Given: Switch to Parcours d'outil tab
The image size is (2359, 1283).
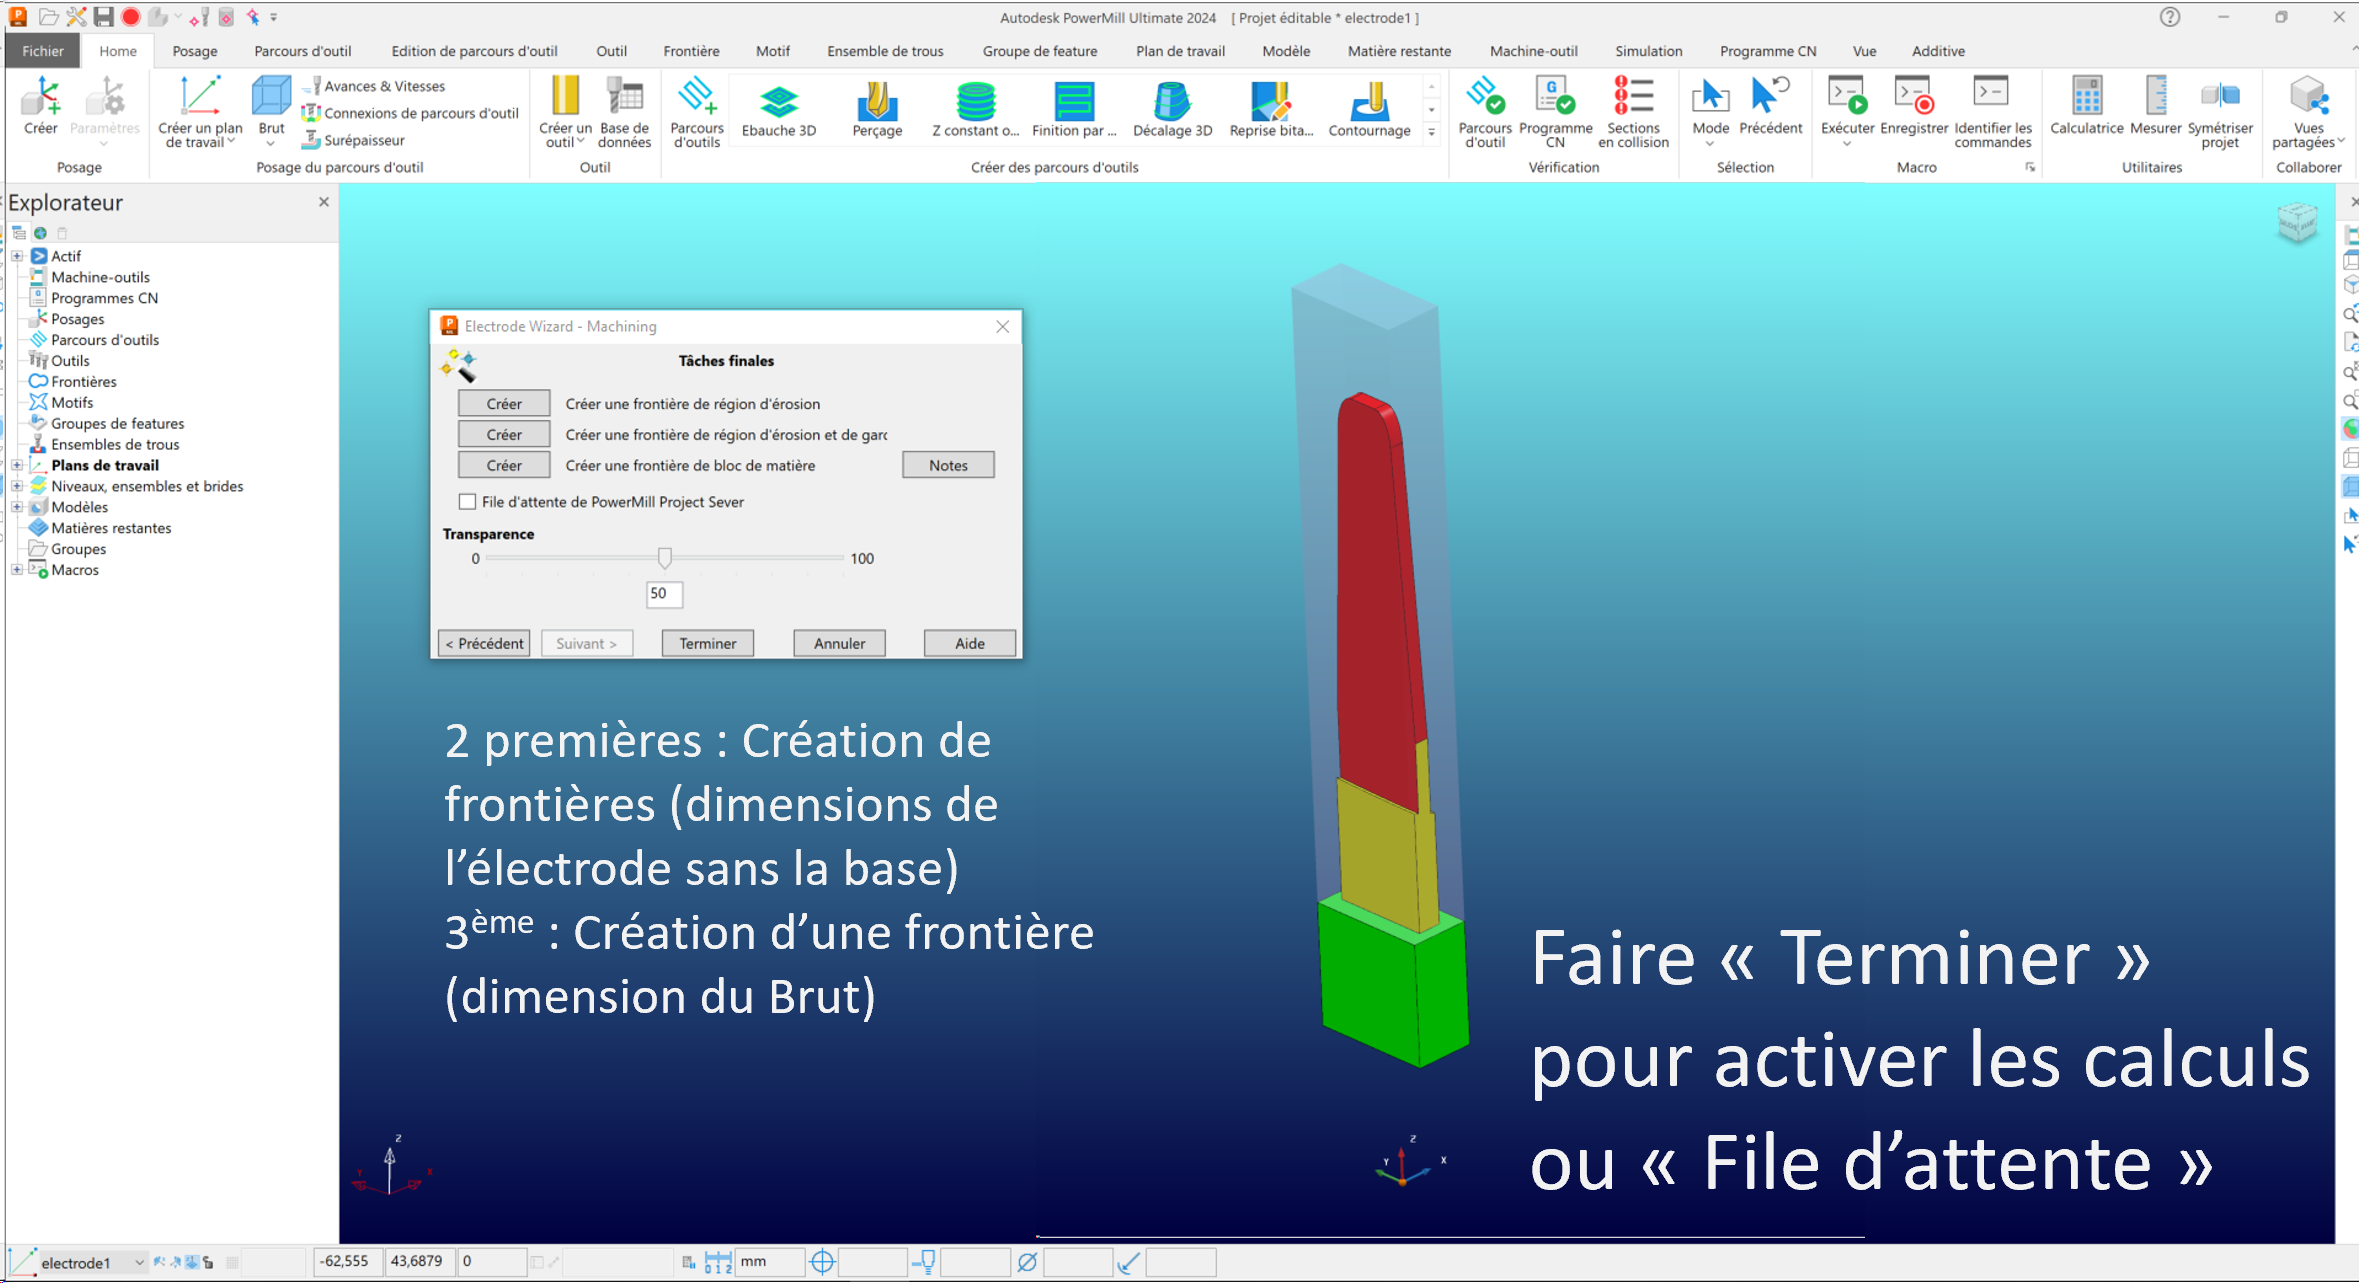Looking at the screenshot, I should [303, 51].
